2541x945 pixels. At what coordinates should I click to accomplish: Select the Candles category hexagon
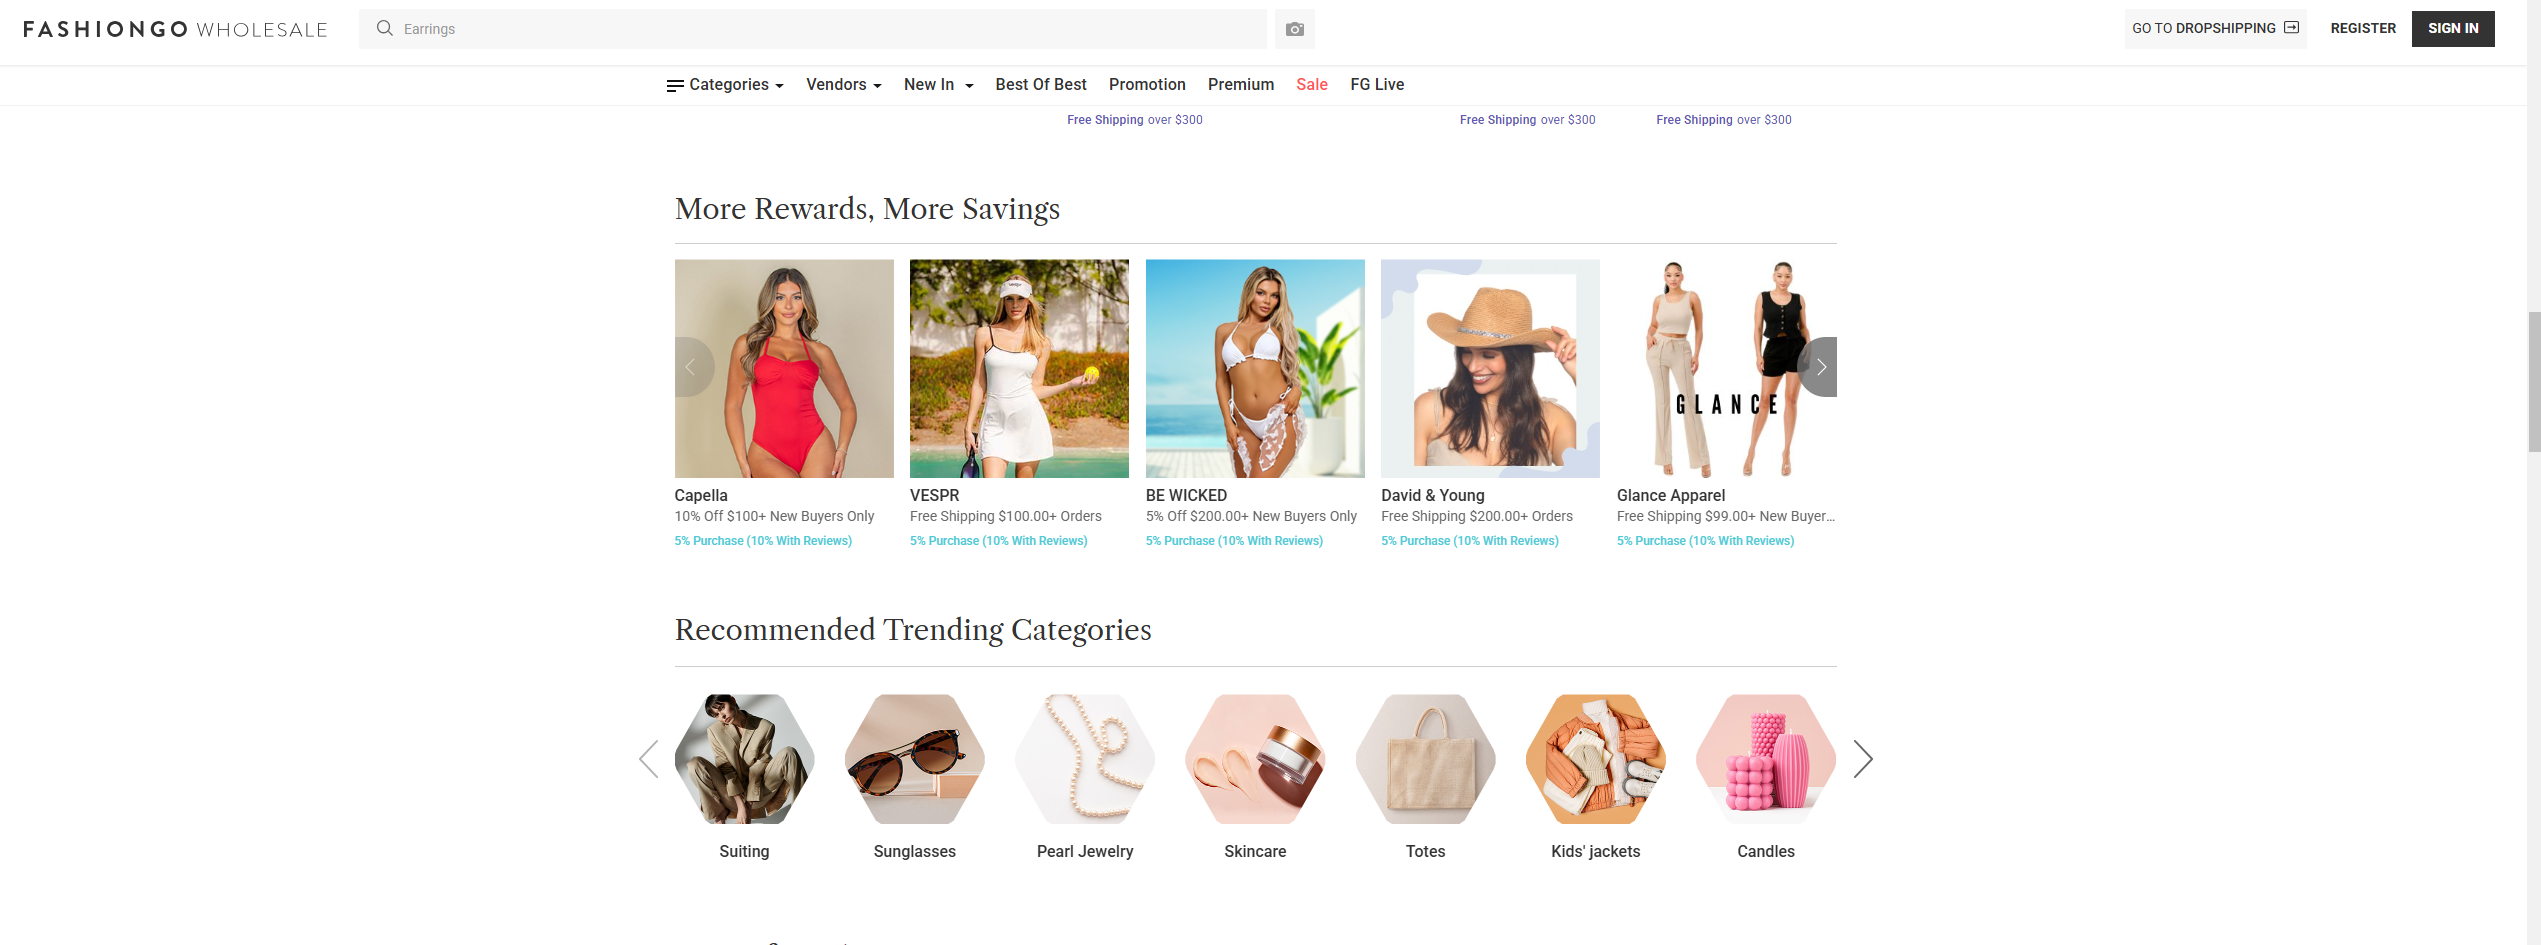point(1766,759)
